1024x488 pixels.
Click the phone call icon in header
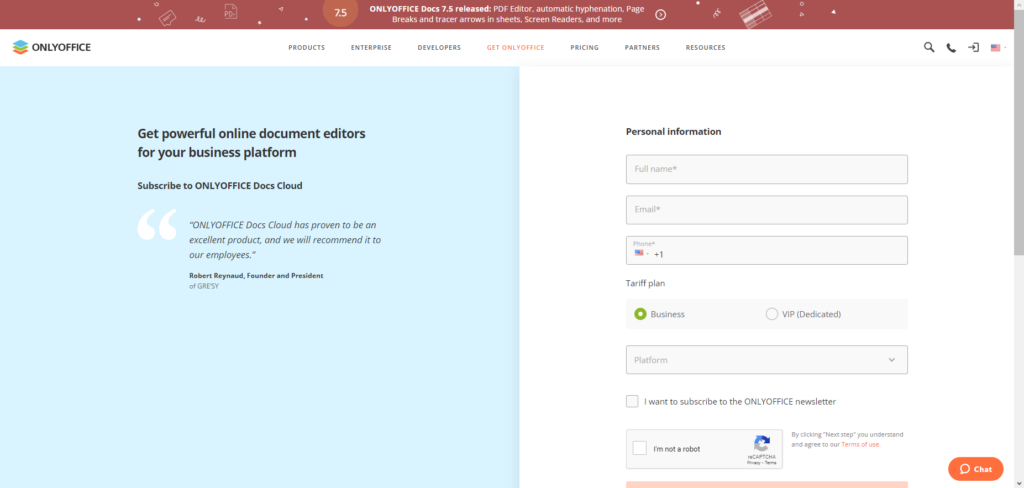[951, 47]
